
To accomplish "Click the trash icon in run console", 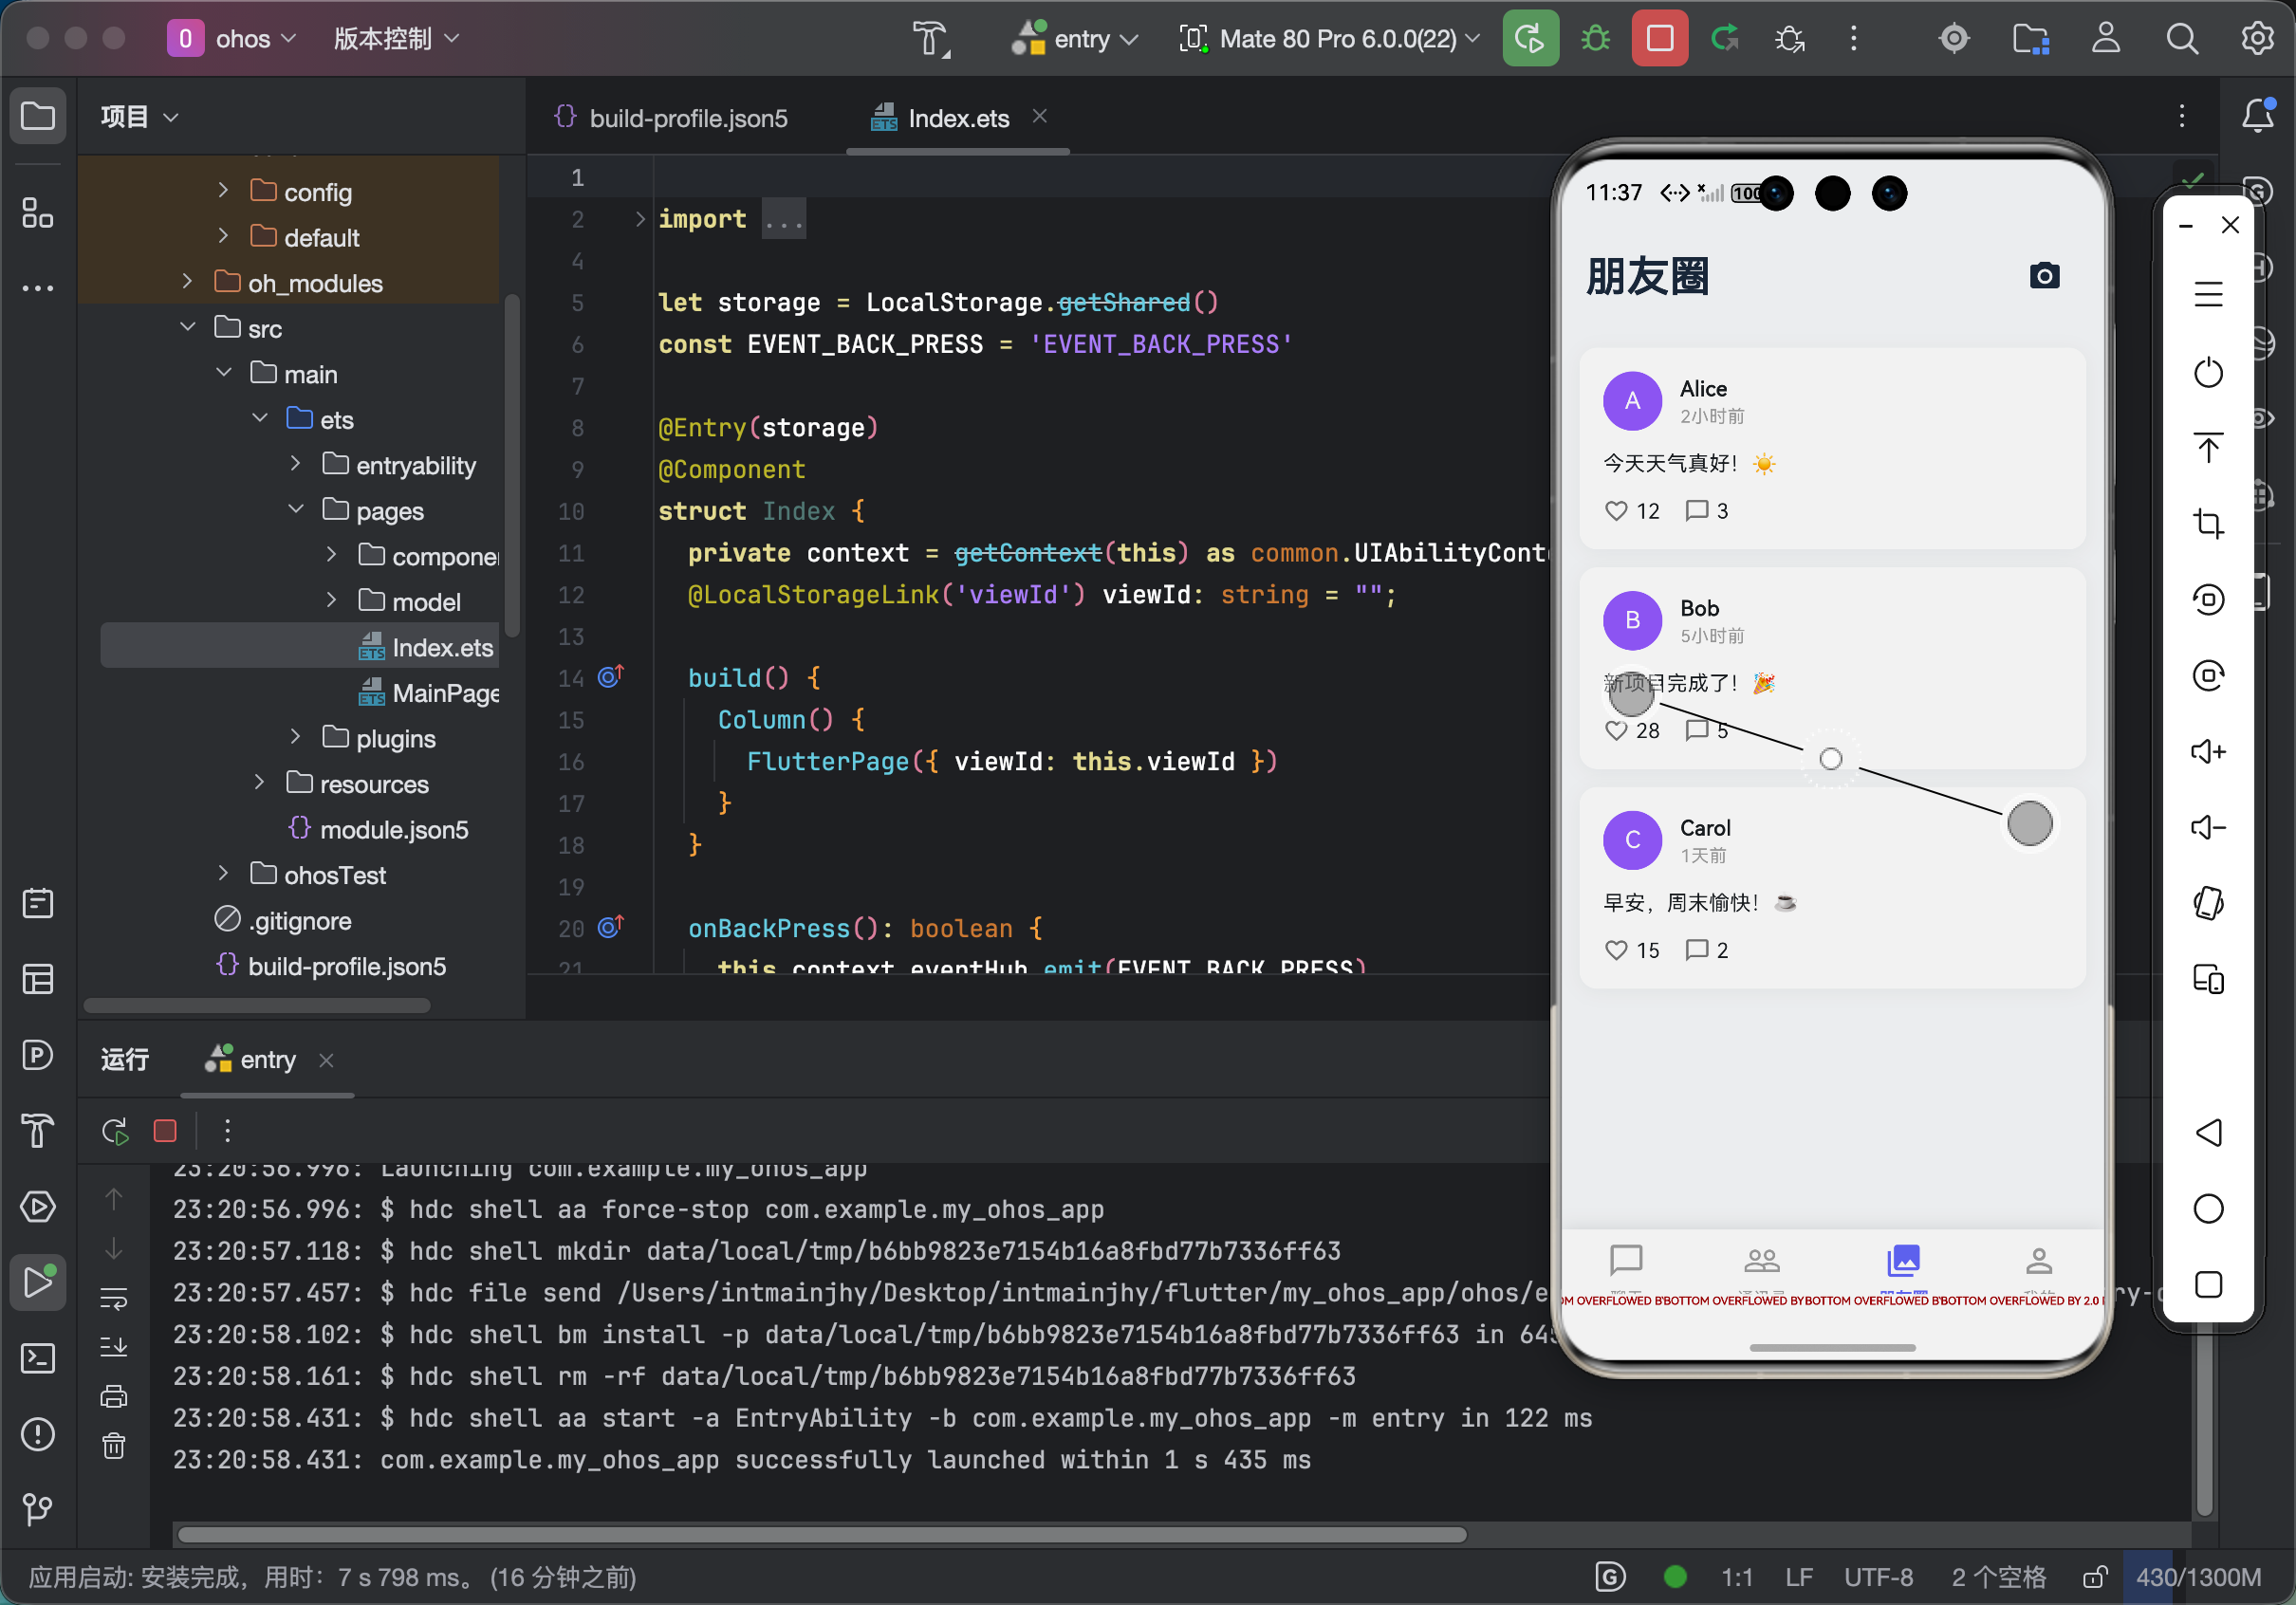I will (114, 1446).
